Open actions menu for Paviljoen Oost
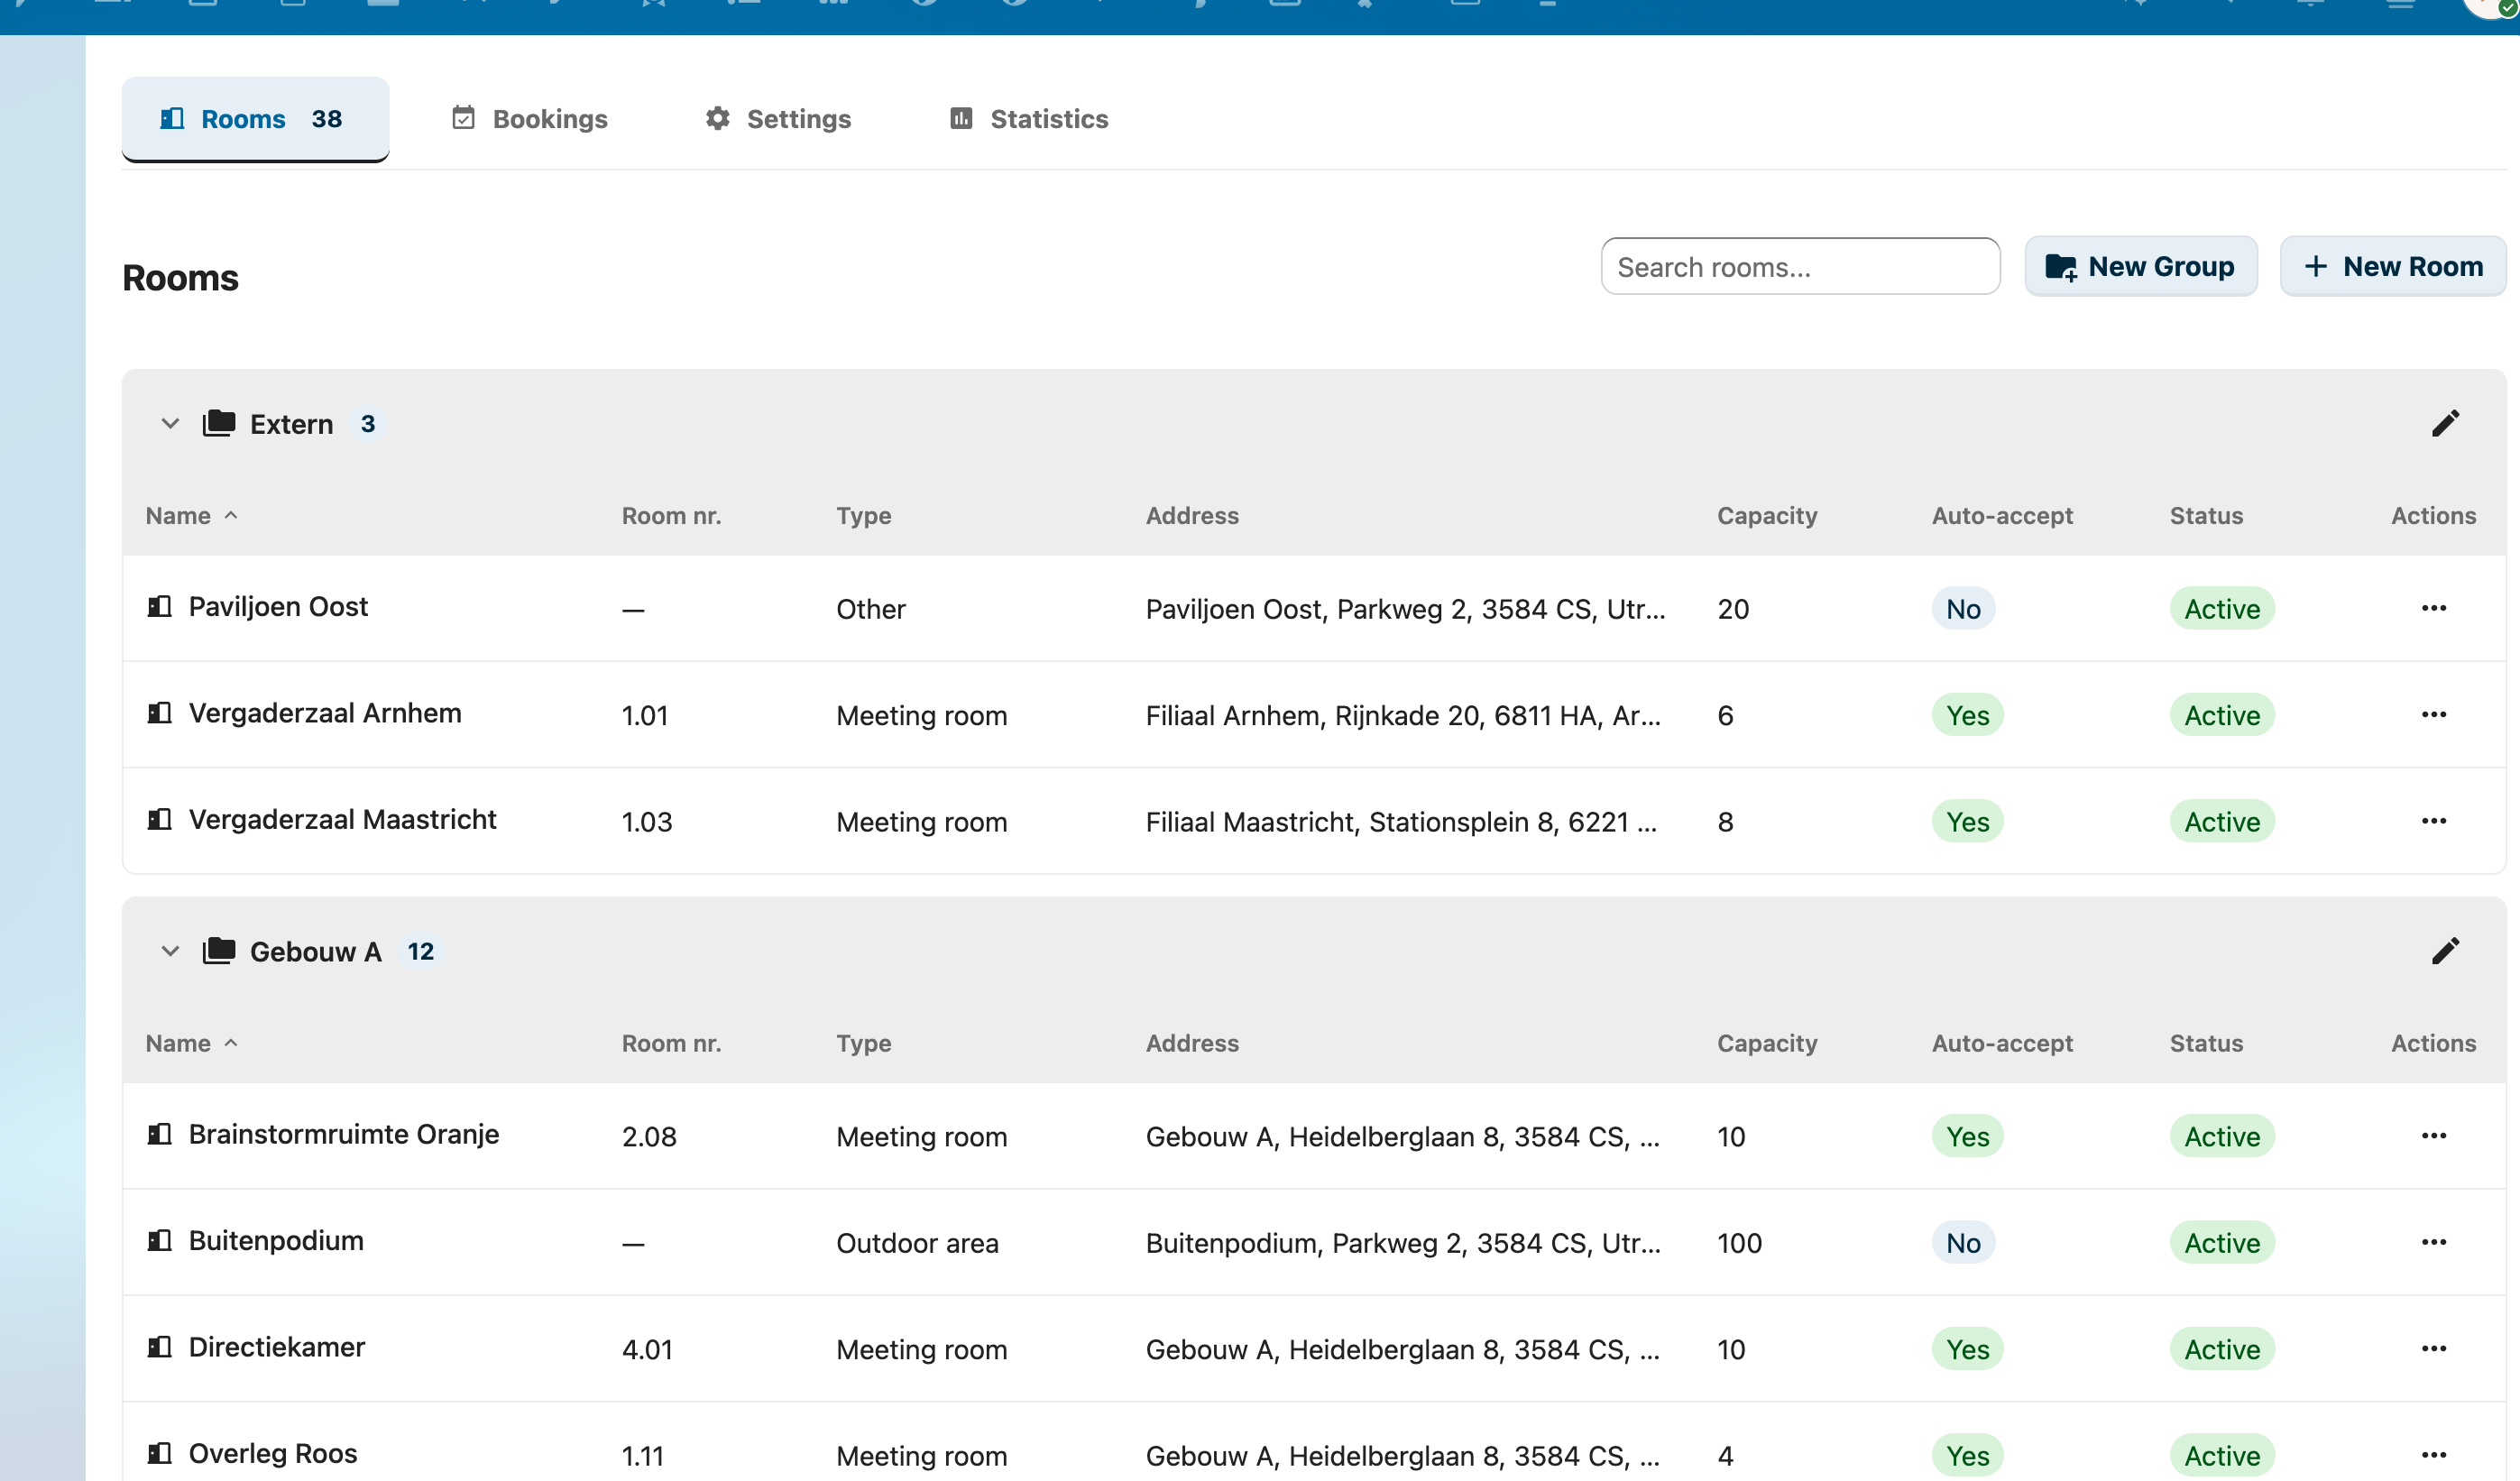This screenshot has width=2520, height=1481. (x=2433, y=608)
